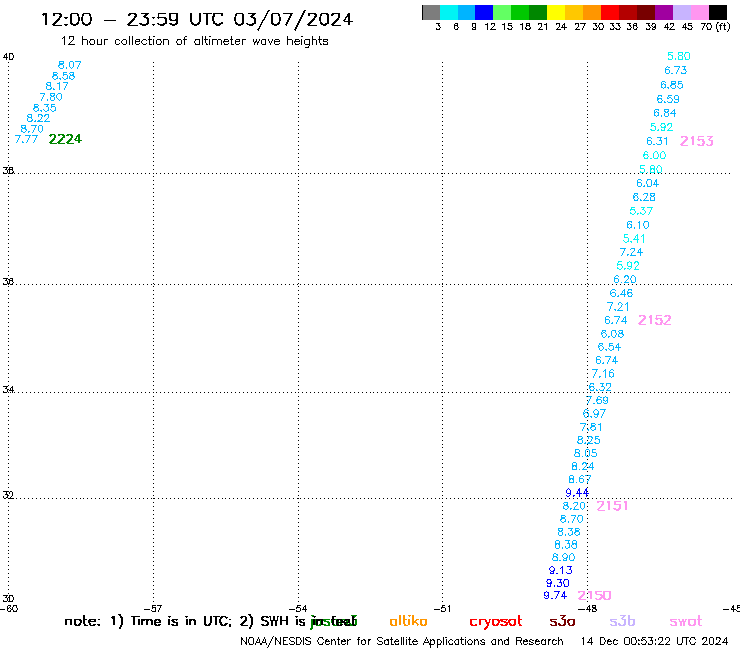Select the wave height value 6.10
The height and width of the screenshot is (650, 740).
pos(638,226)
